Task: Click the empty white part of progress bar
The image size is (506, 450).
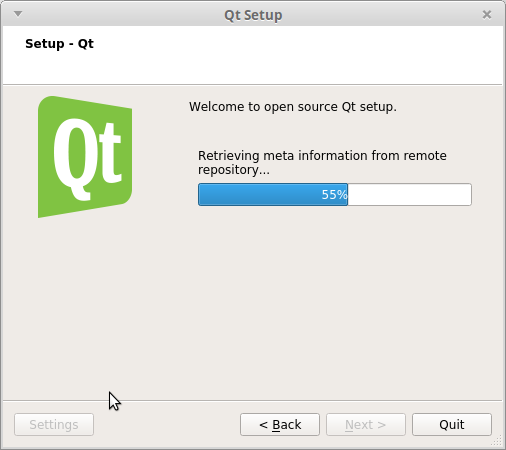Action: 409,194
